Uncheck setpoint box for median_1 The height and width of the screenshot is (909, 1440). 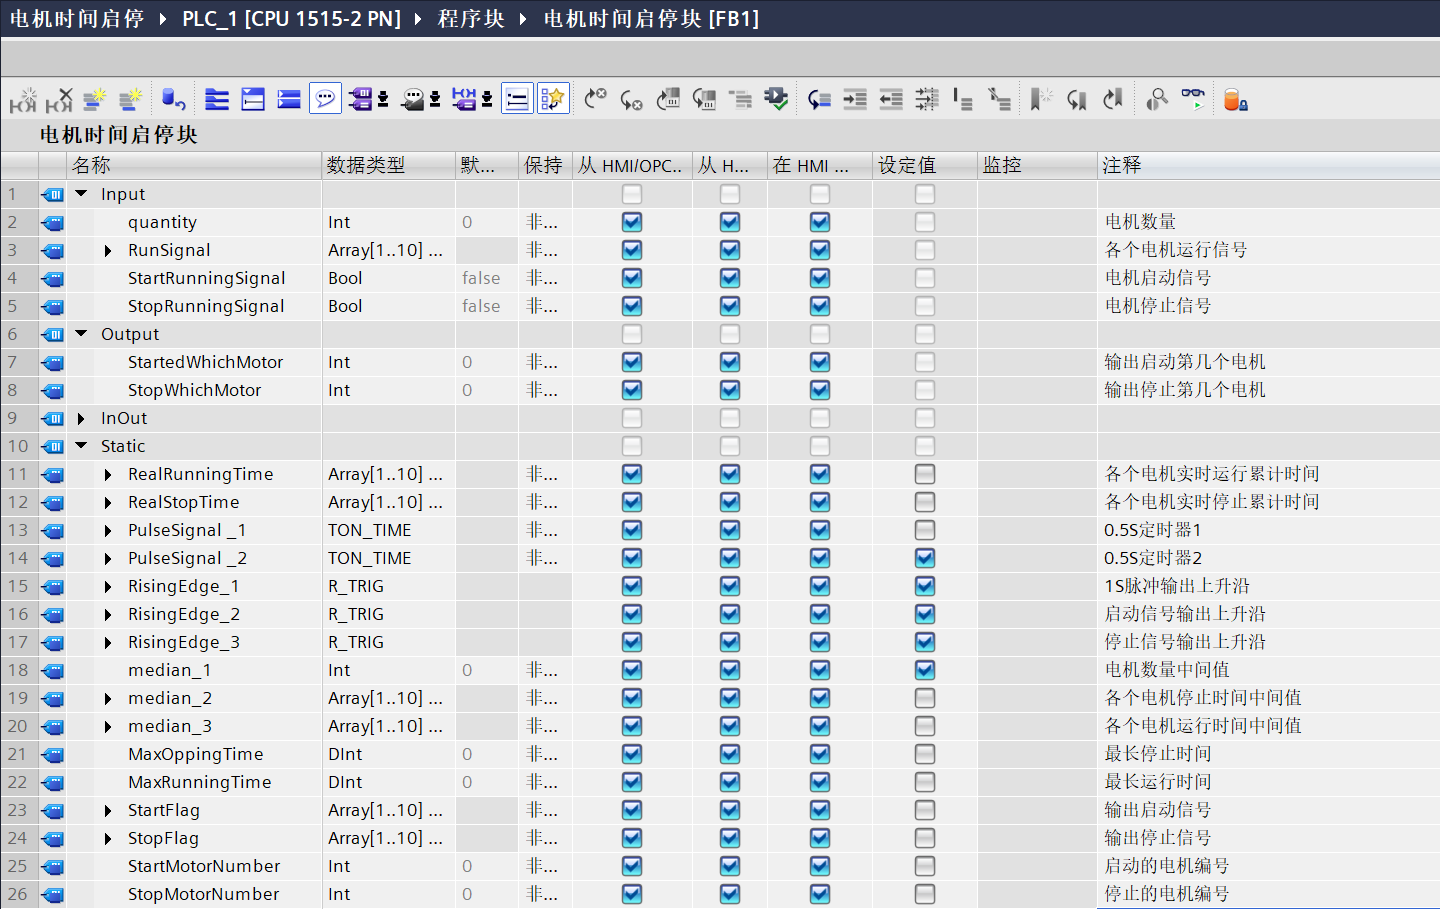925,670
